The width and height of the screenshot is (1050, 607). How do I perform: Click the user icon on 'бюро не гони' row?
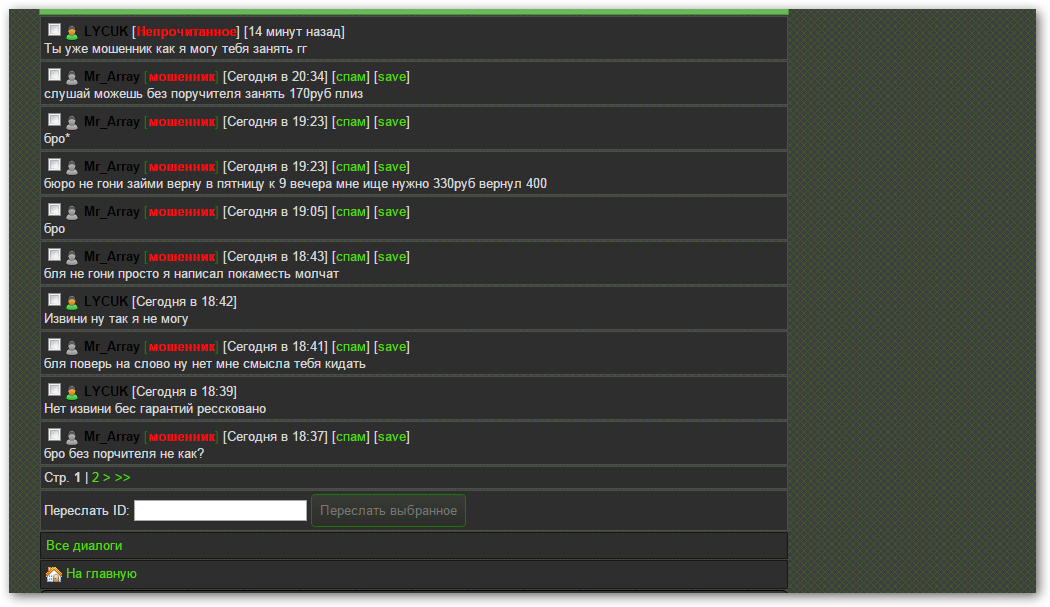(72, 167)
